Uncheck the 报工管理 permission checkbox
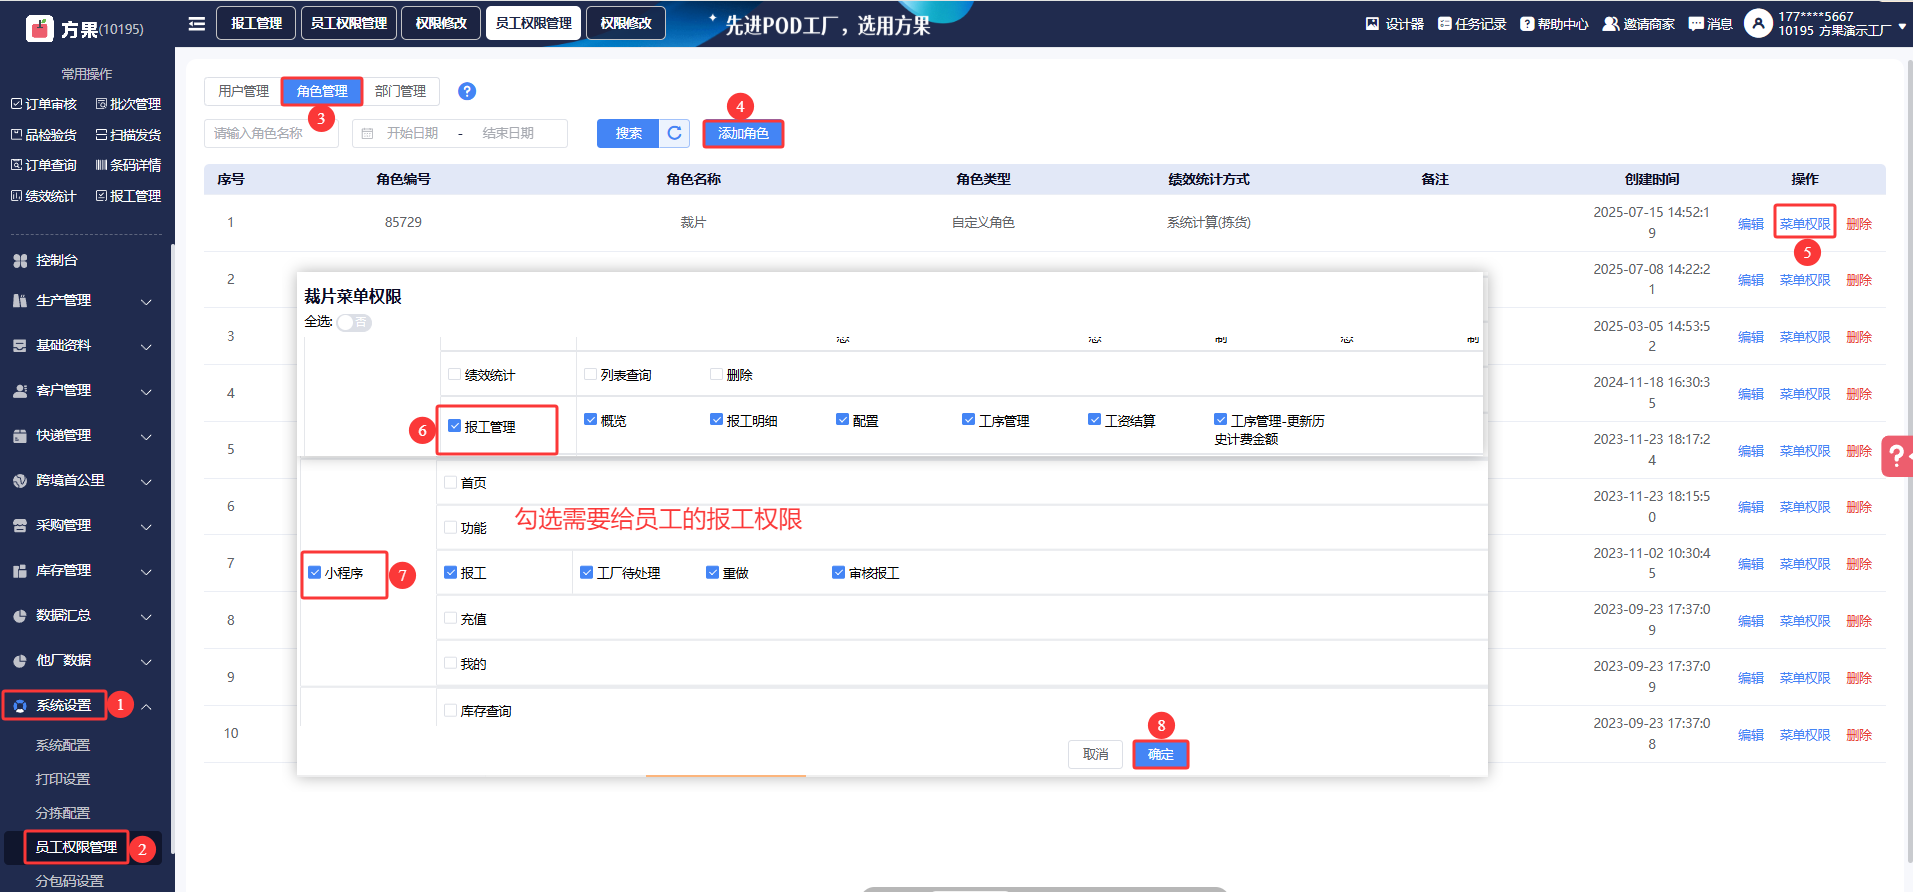Image resolution: width=1913 pixels, height=892 pixels. (x=455, y=426)
